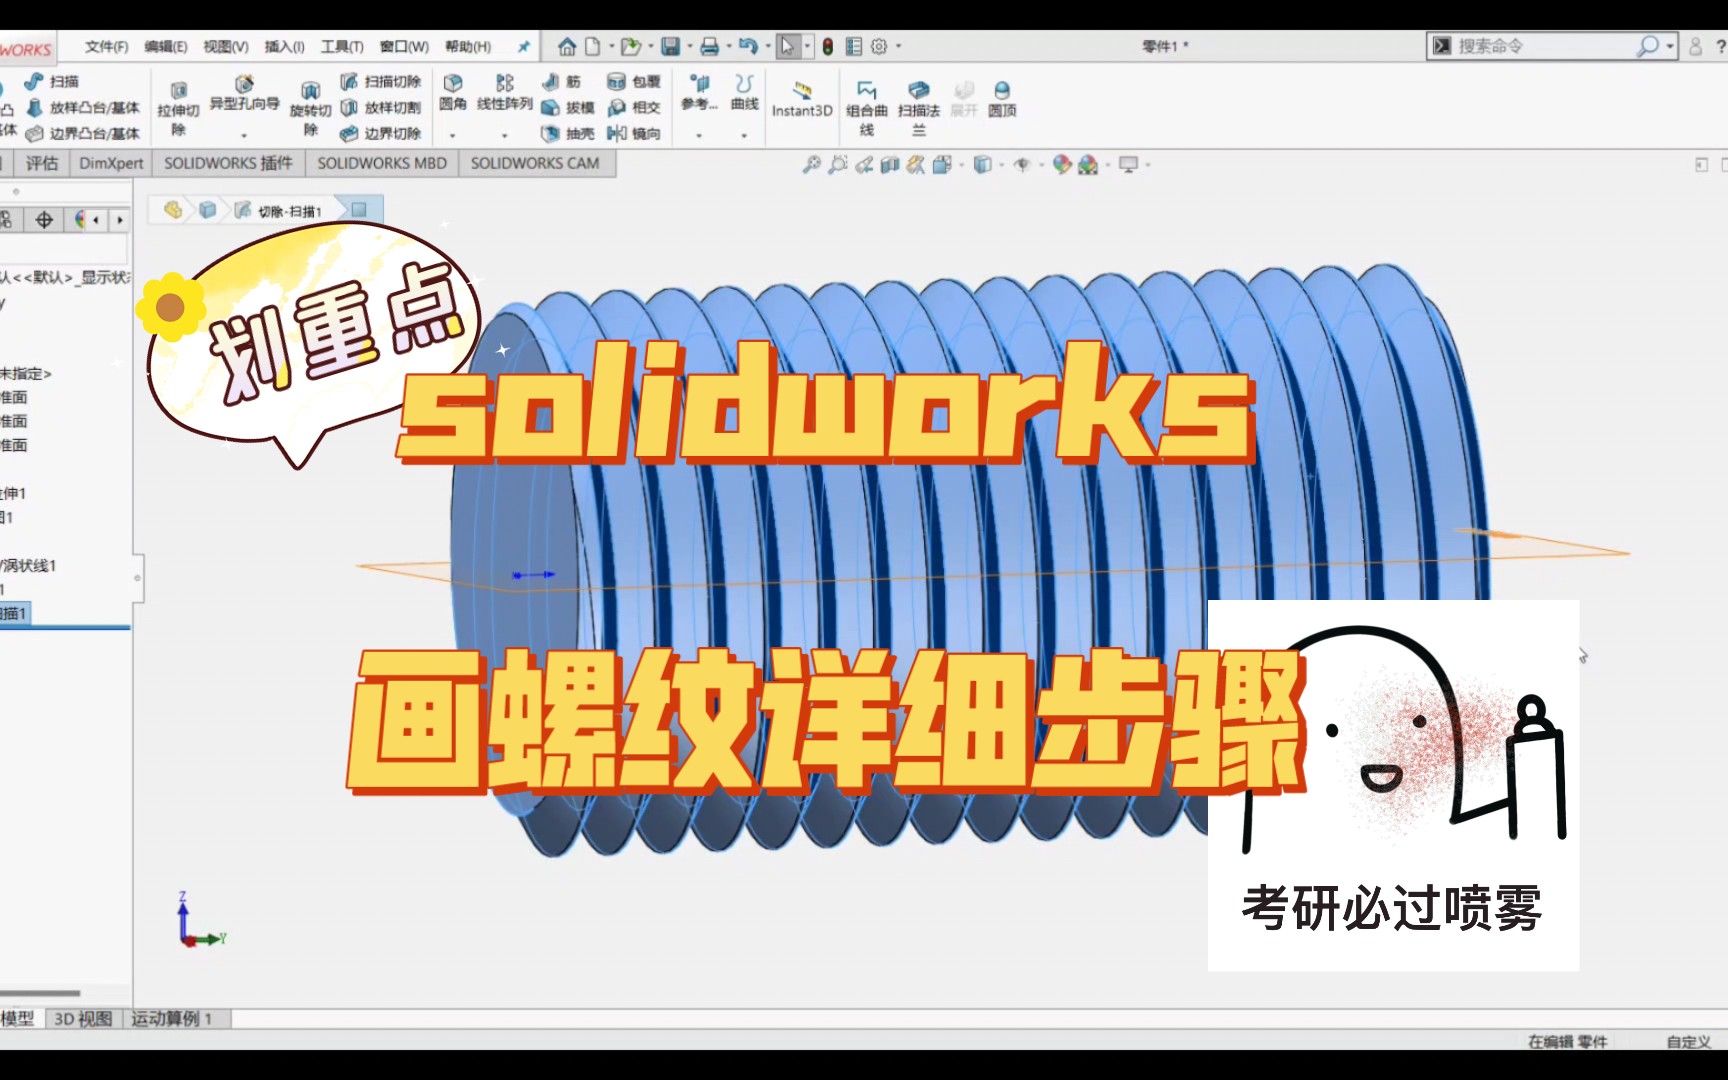The height and width of the screenshot is (1080, 1728).
Task: Expand the Options gear dropdown arrow
Action: pos(898,46)
